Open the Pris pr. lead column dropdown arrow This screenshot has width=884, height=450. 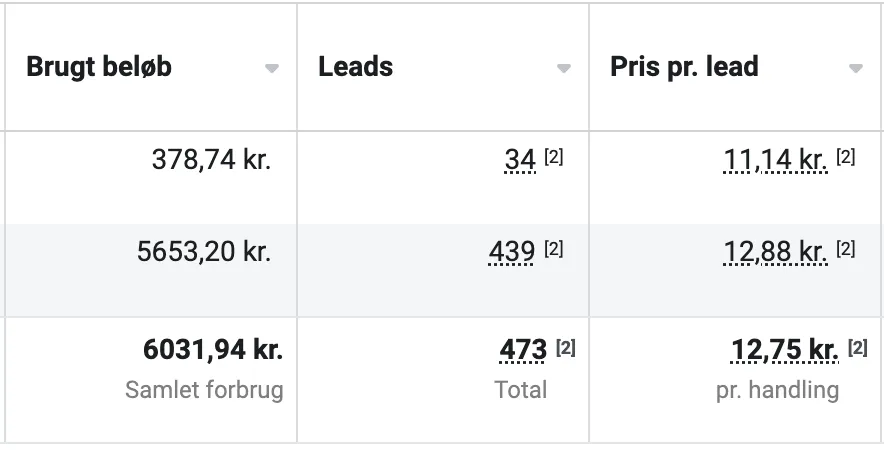tap(856, 68)
